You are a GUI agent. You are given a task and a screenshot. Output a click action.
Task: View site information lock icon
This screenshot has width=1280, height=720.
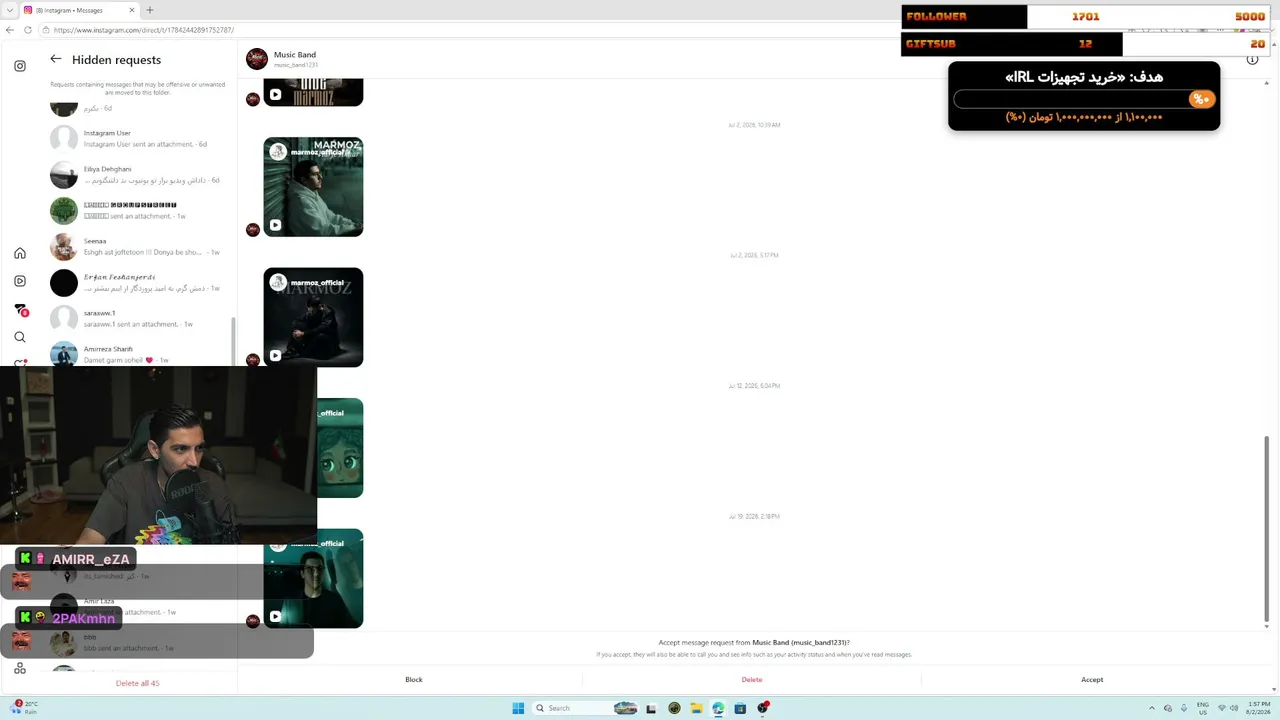(47, 30)
